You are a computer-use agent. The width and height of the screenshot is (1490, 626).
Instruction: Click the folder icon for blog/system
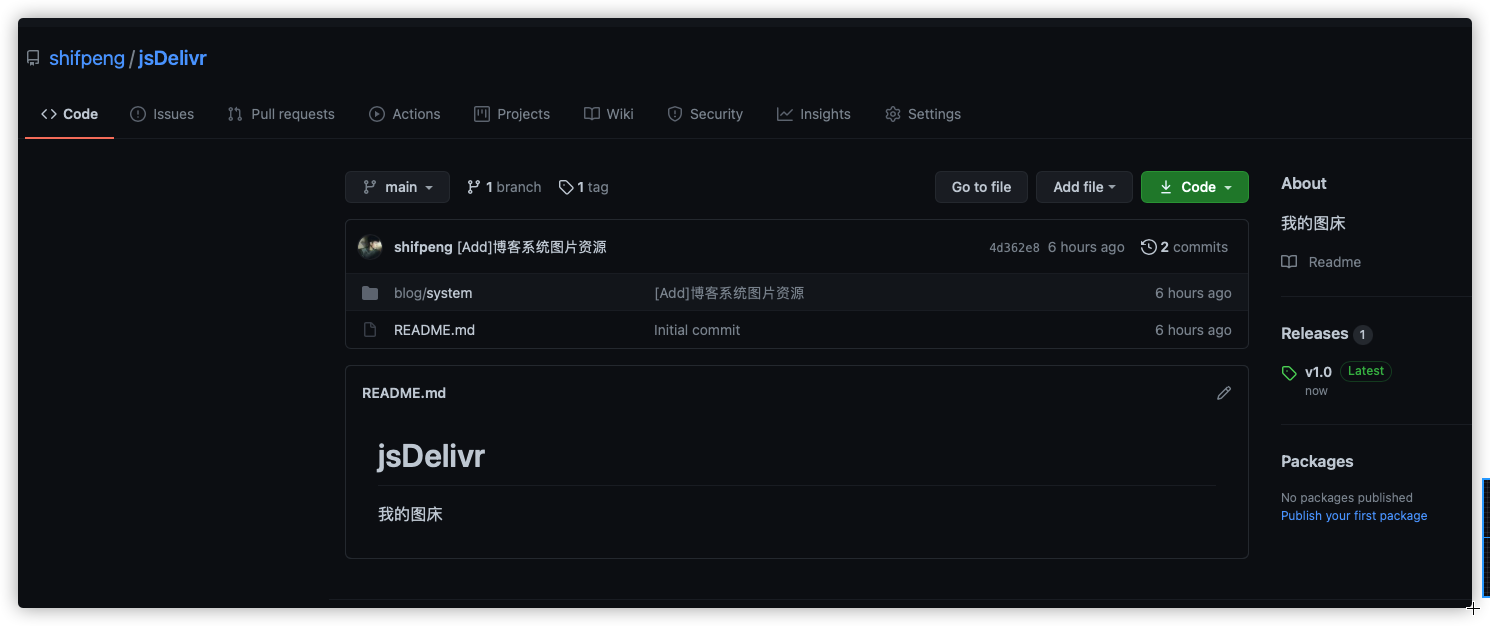point(370,293)
